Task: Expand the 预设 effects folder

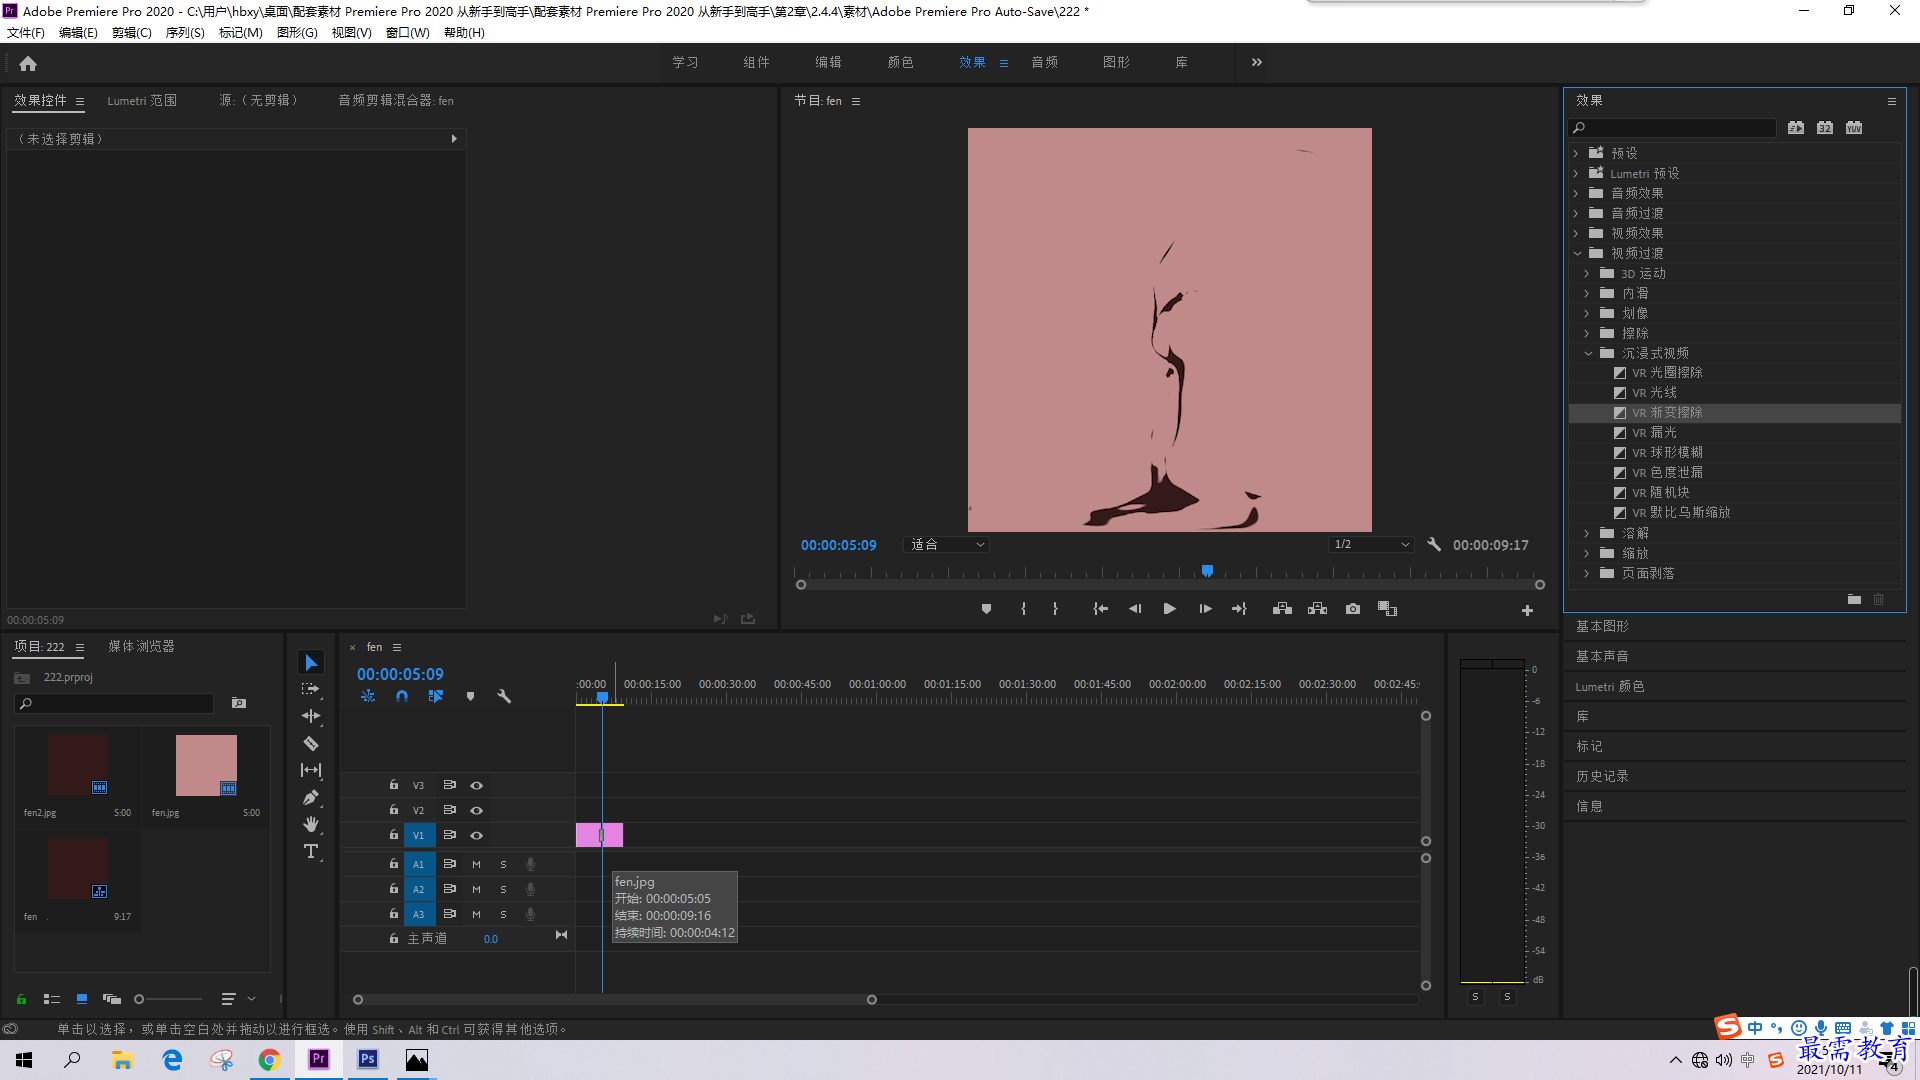Action: [x=1576, y=154]
